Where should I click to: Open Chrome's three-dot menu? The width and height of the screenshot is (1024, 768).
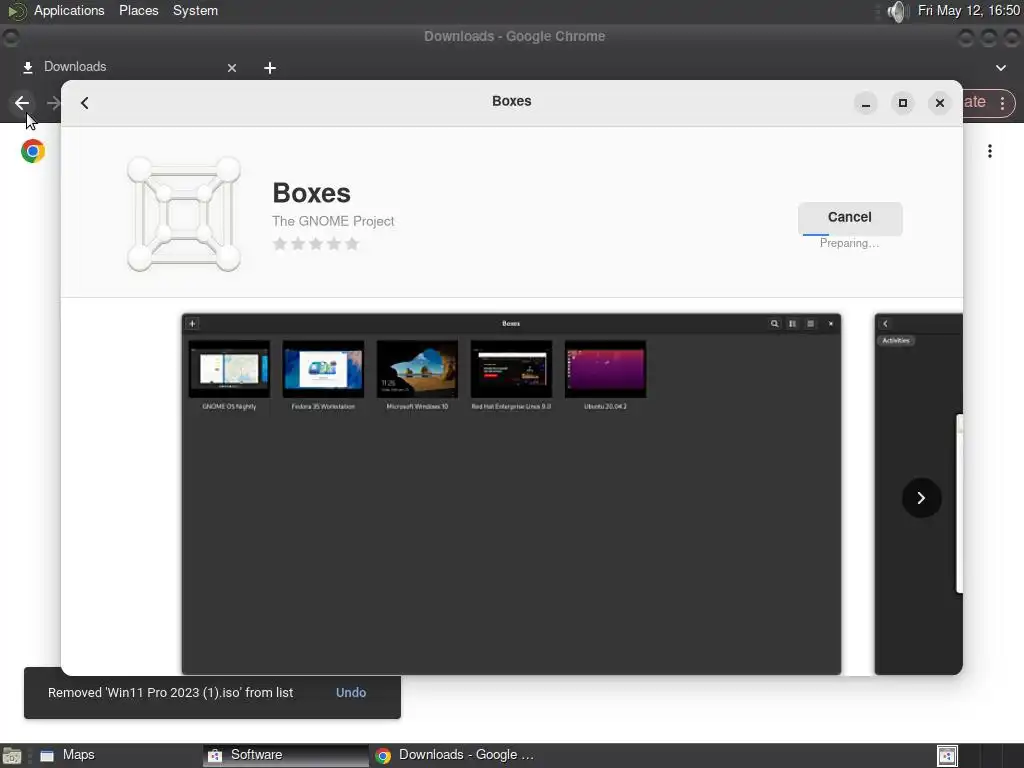click(1002, 103)
